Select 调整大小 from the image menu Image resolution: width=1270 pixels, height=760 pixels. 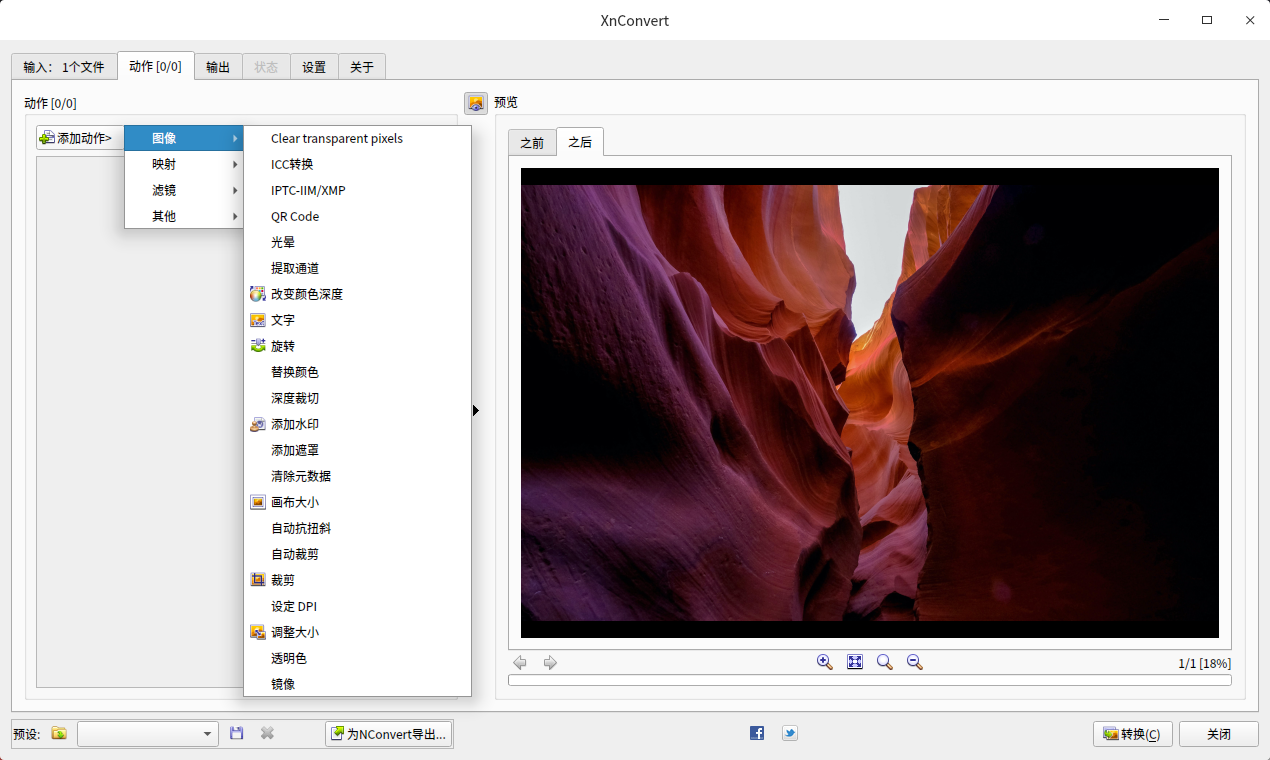(295, 632)
